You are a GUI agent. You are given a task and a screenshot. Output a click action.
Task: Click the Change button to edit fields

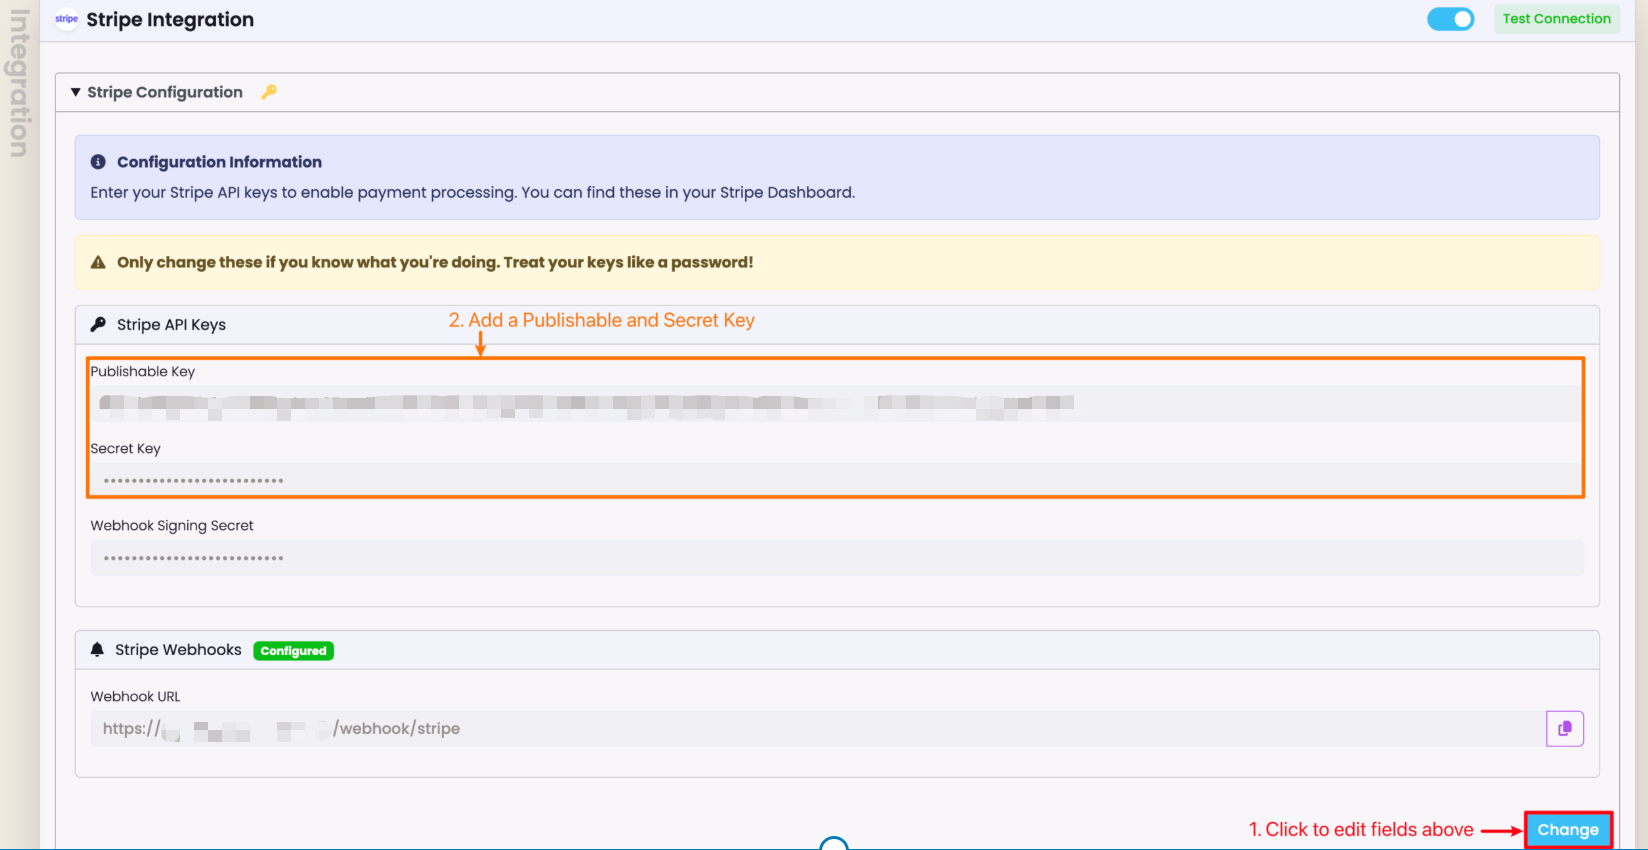[1567, 830]
